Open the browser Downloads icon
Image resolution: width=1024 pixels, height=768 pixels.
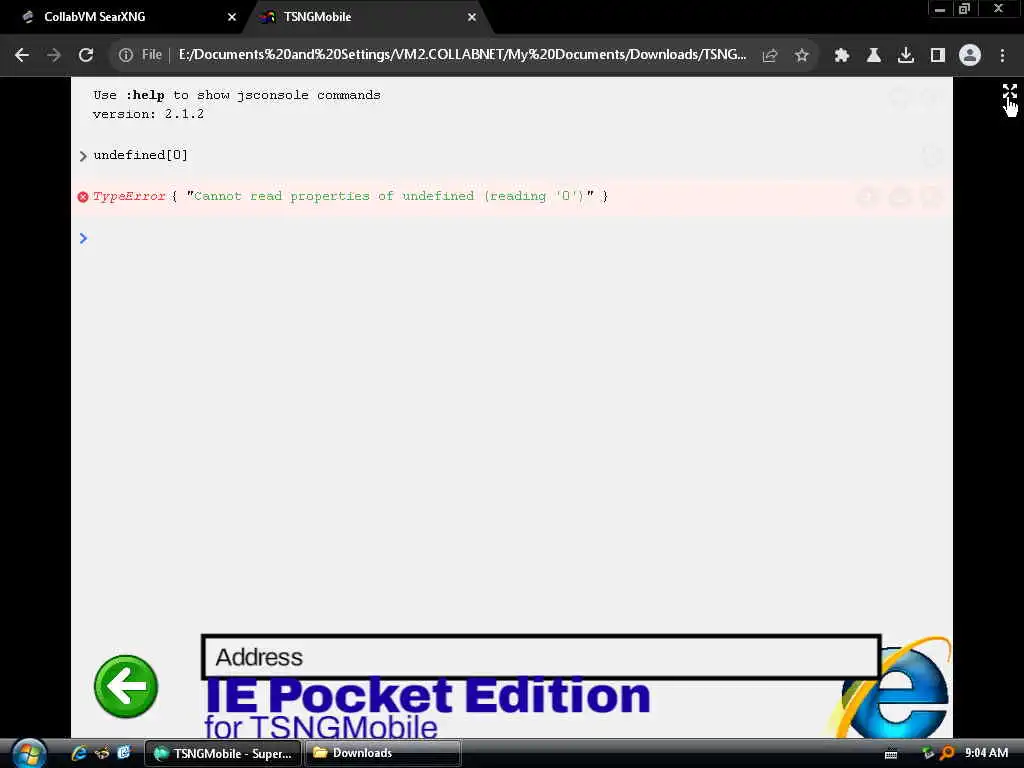[x=905, y=55]
